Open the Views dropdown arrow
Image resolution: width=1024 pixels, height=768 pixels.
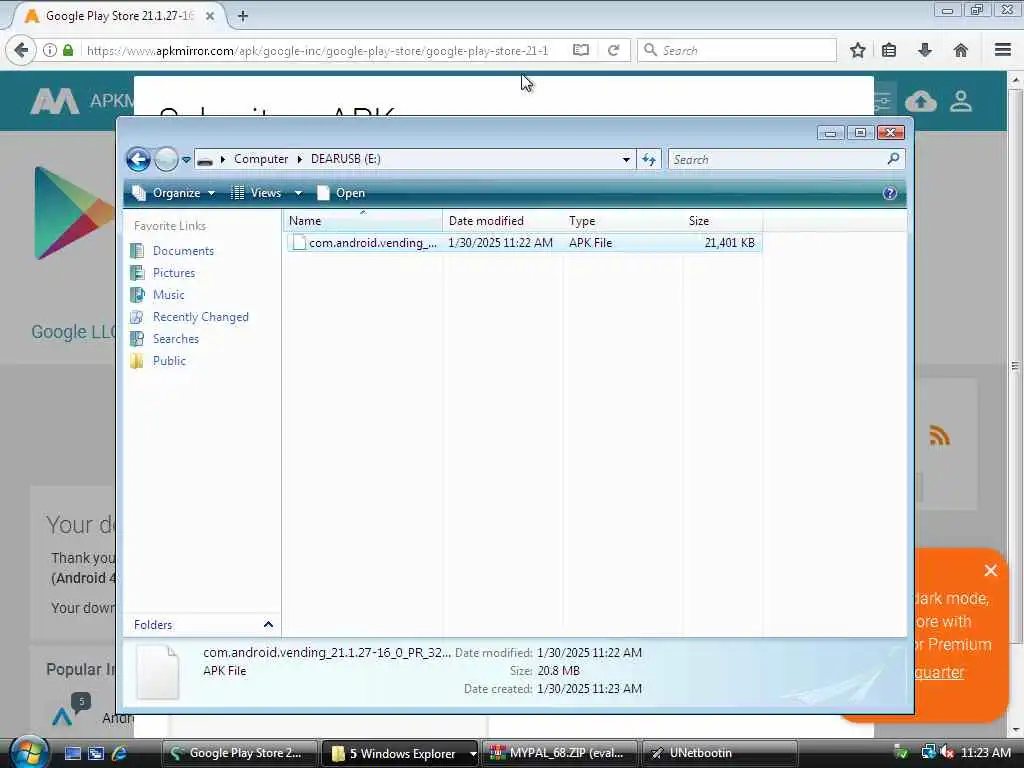[x=298, y=193]
